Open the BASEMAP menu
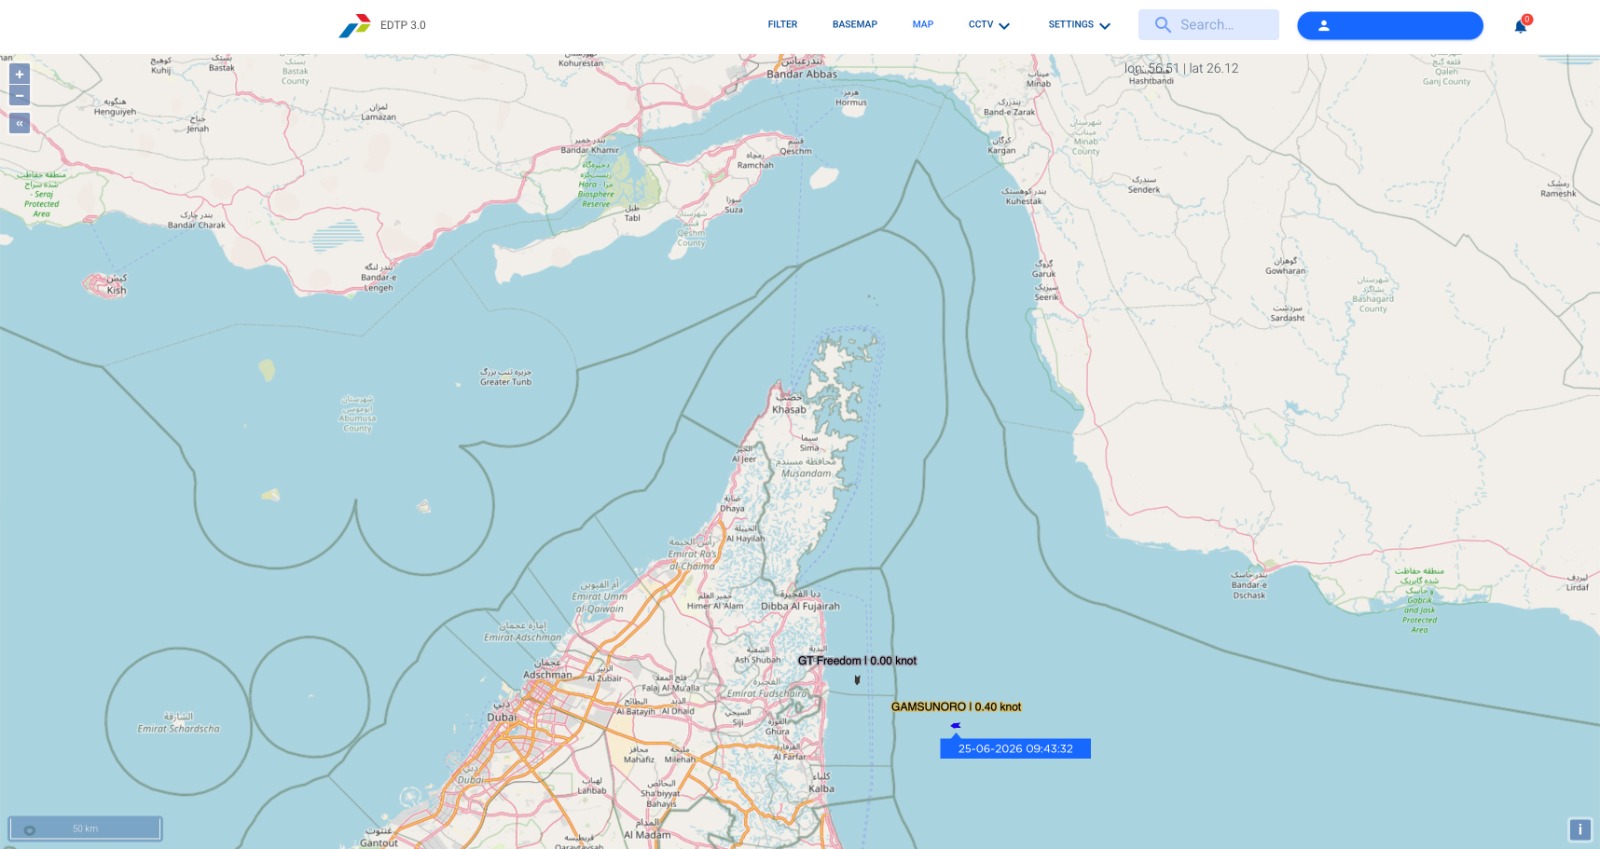1600x849 pixels. [854, 24]
